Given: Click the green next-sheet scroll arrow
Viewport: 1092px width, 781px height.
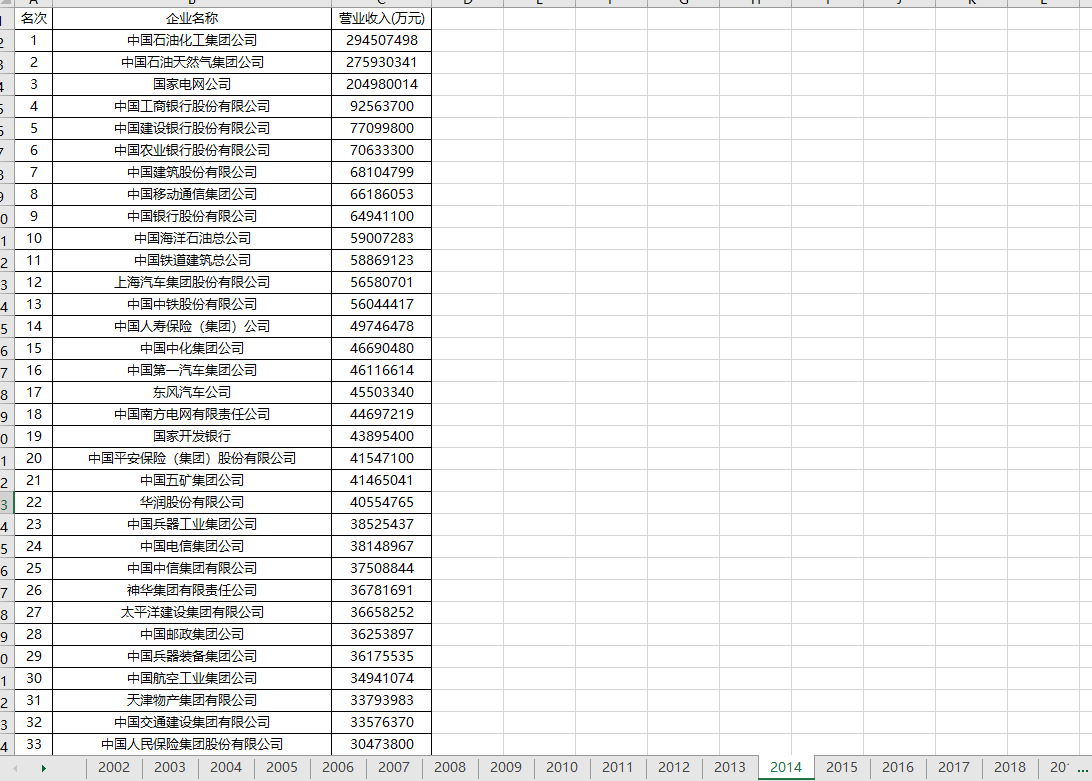Looking at the screenshot, I should [x=43, y=768].
